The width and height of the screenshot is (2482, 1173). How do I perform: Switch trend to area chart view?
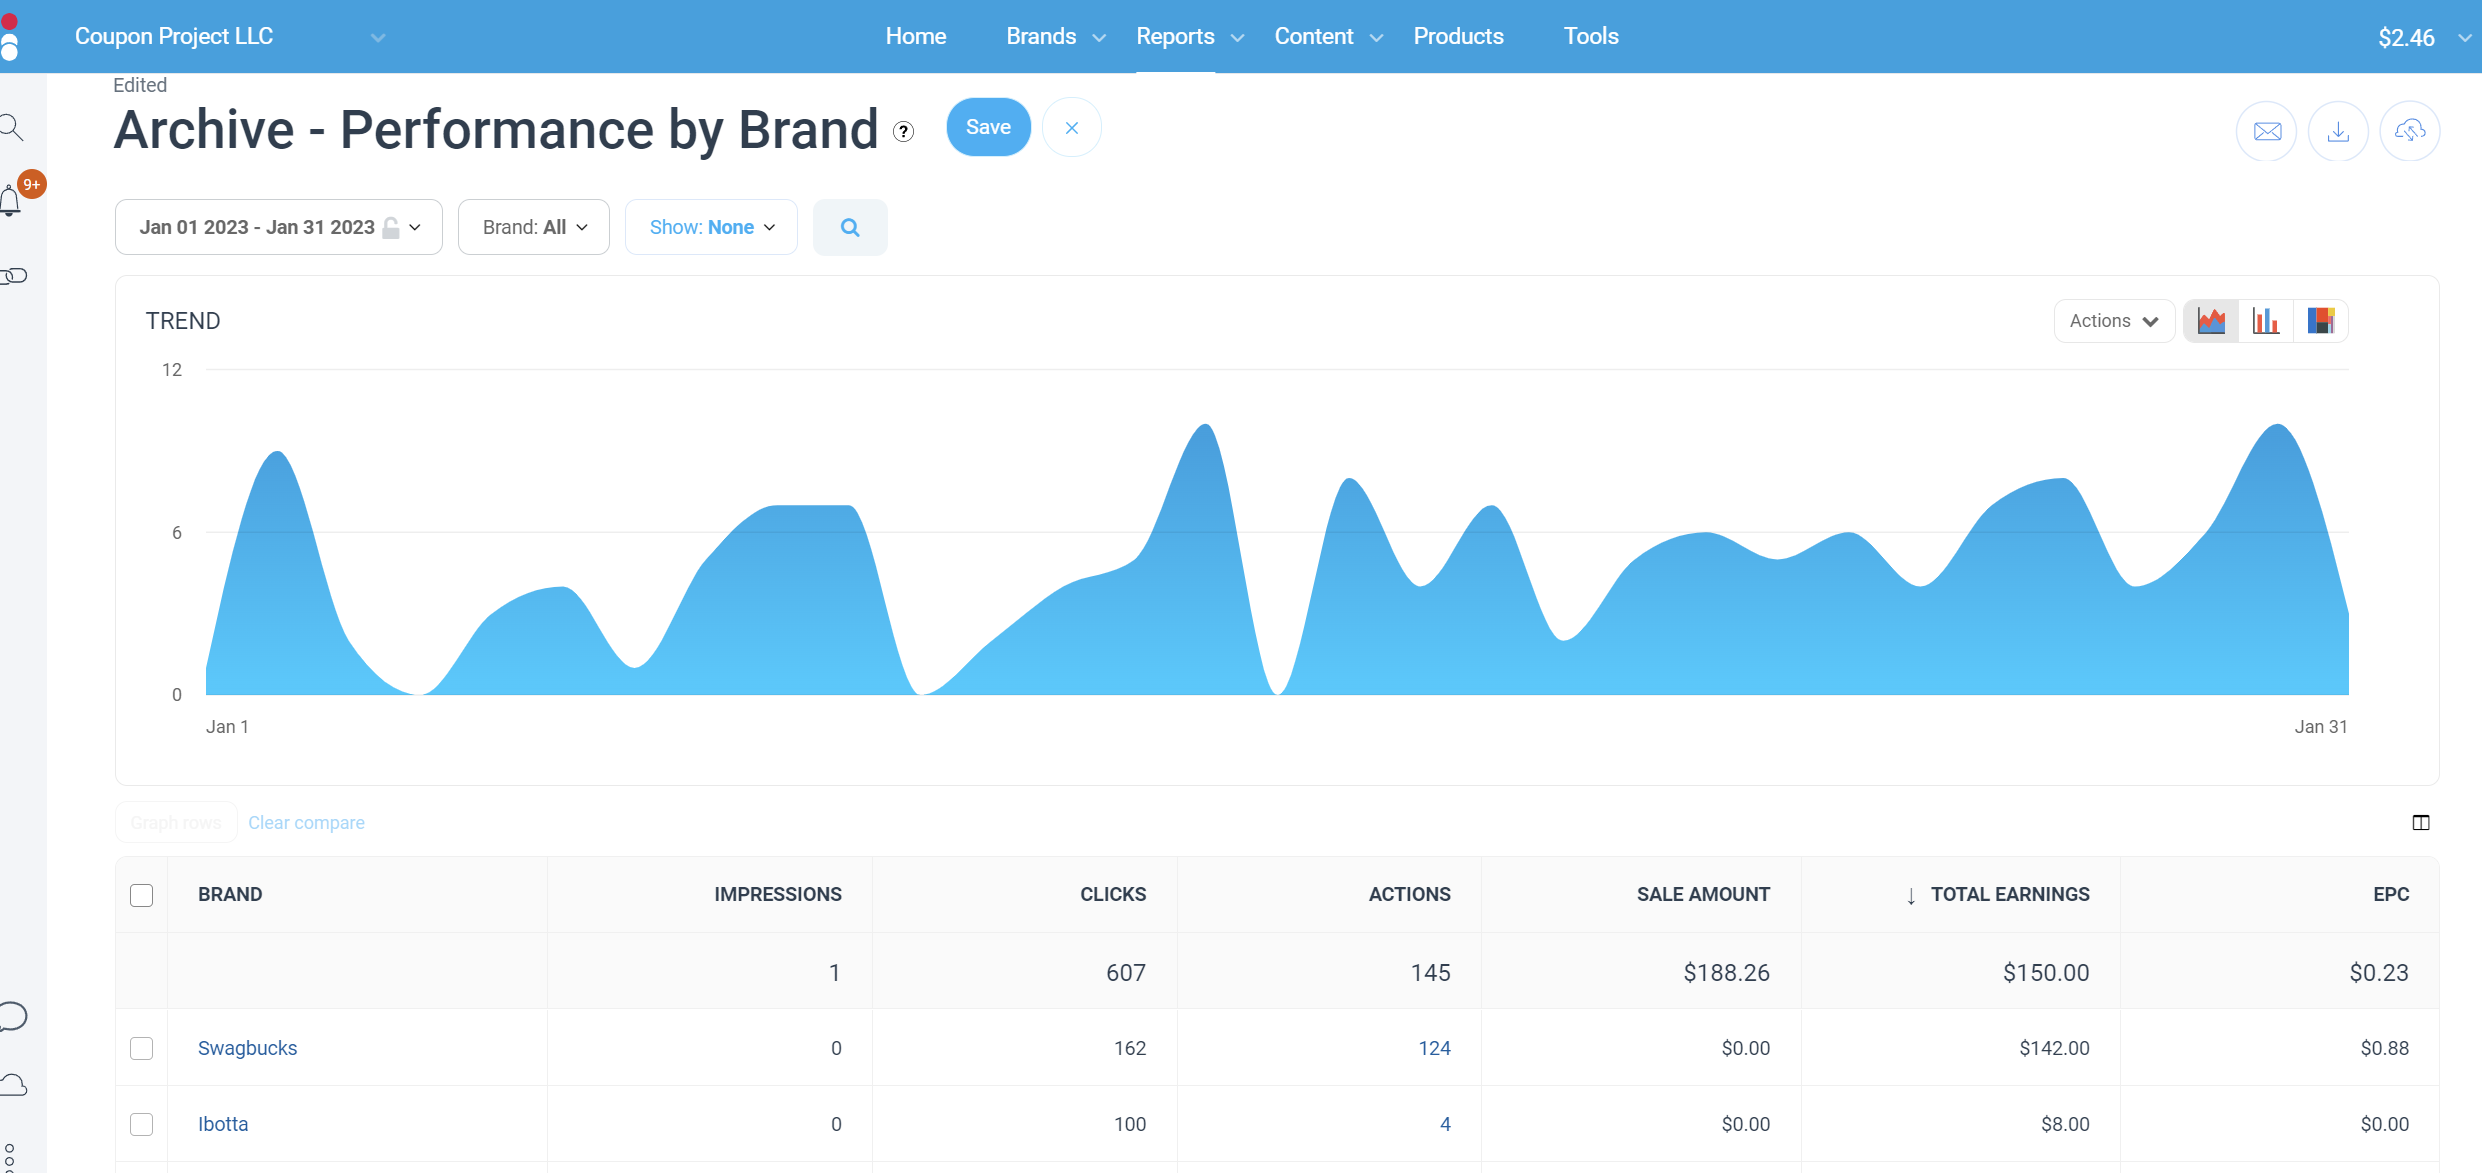[2211, 321]
